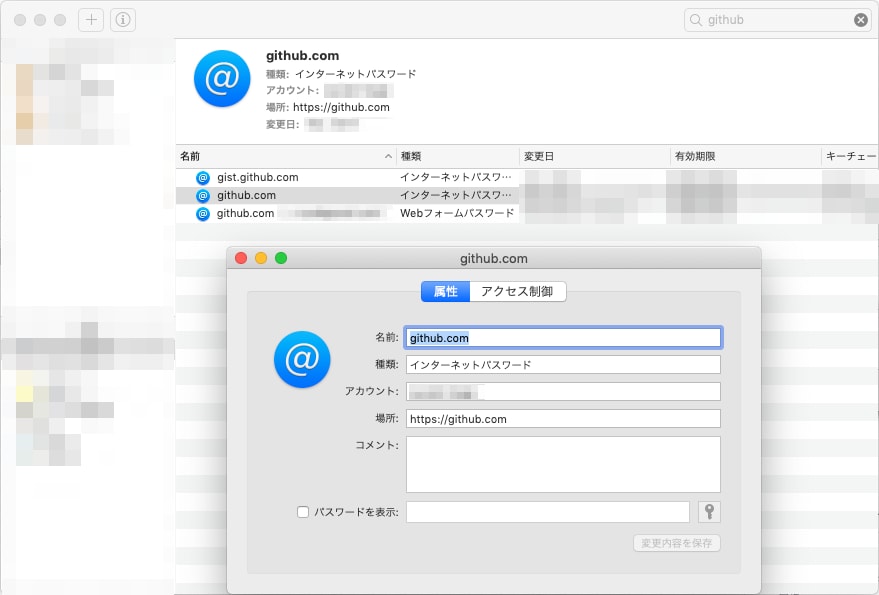Click the コメント text area
This screenshot has width=879, height=595.
(x=563, y=464)
